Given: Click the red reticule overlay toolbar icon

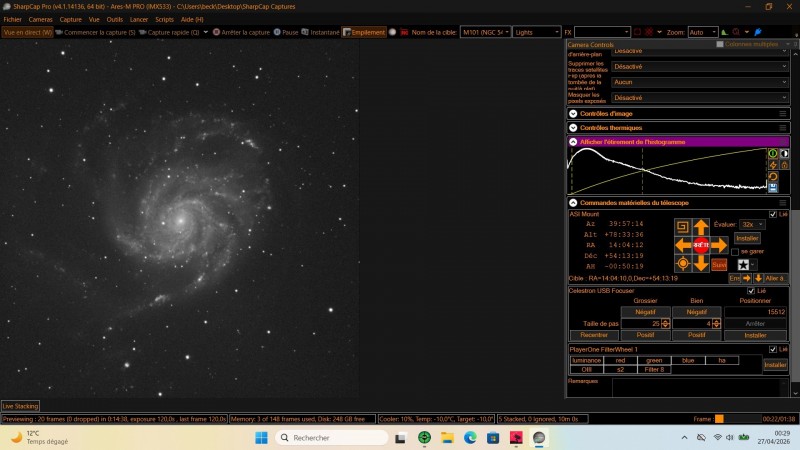Looking at the screenshot, I should coord(648,32).
